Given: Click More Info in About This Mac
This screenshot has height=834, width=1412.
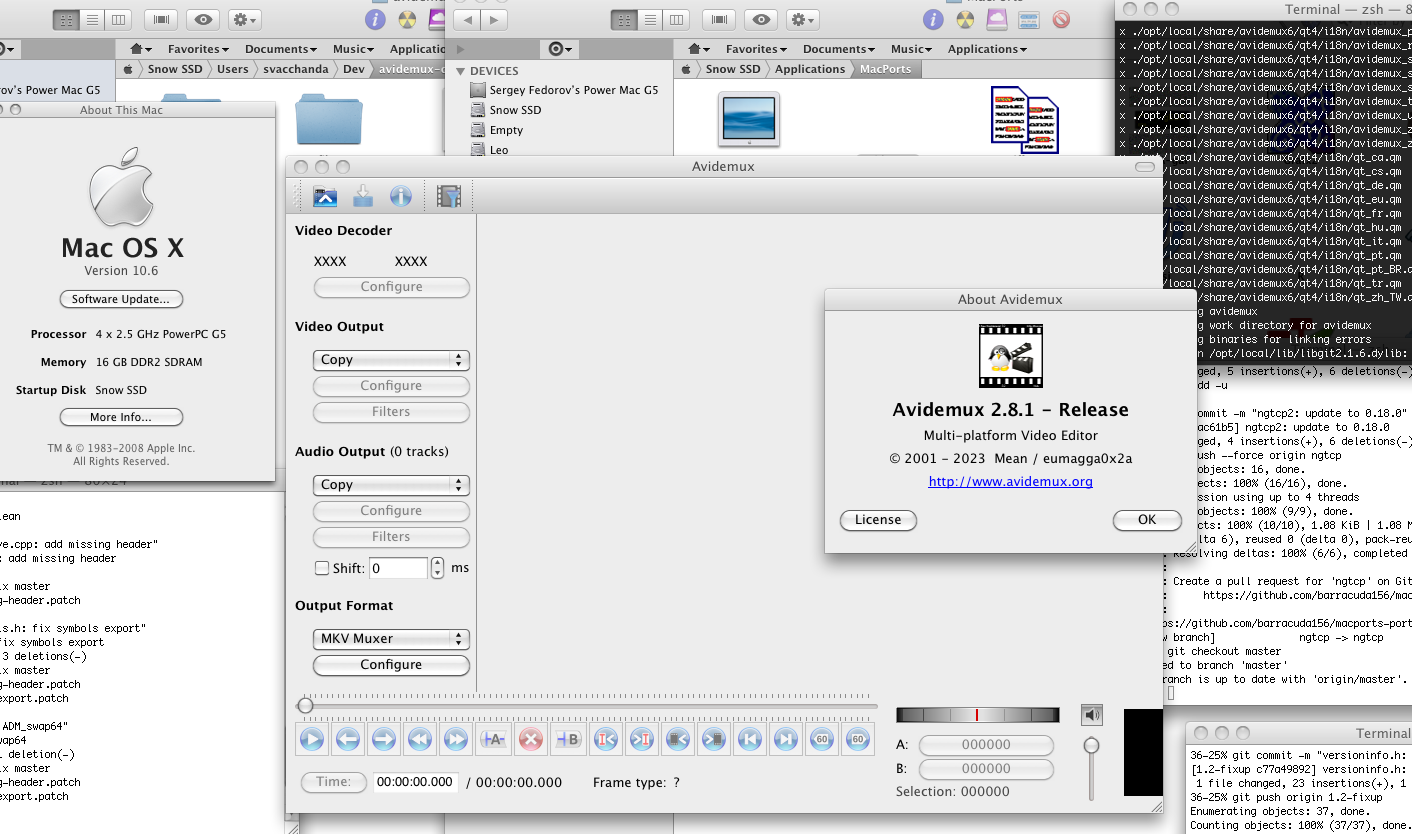Looking at the screenshot, I should pyautogui.click(x=121, y=417).
